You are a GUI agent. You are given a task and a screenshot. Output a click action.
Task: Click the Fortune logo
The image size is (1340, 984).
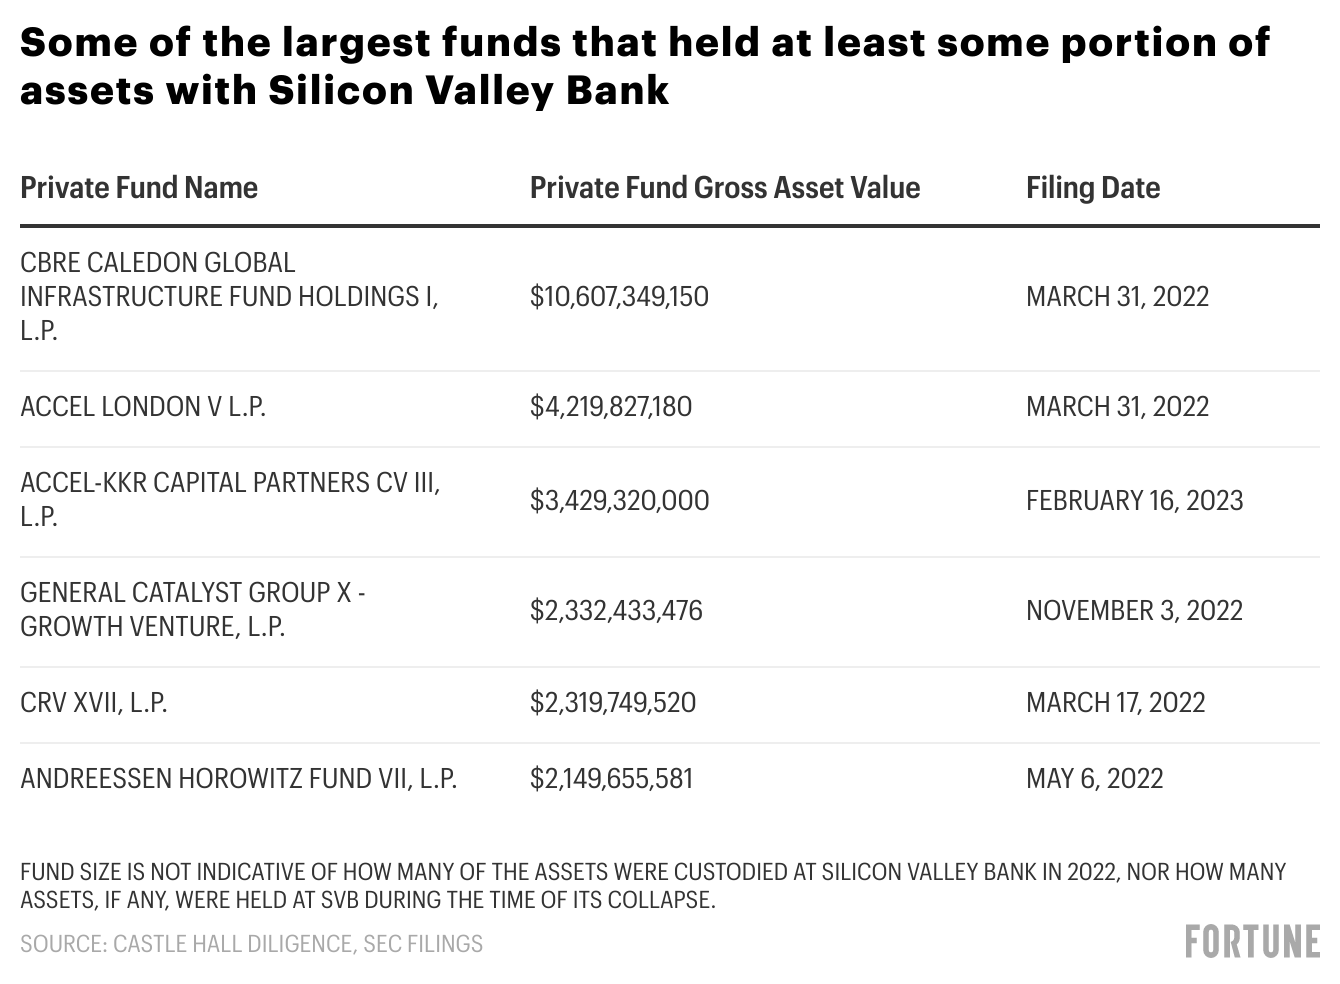pos(1252,942)
